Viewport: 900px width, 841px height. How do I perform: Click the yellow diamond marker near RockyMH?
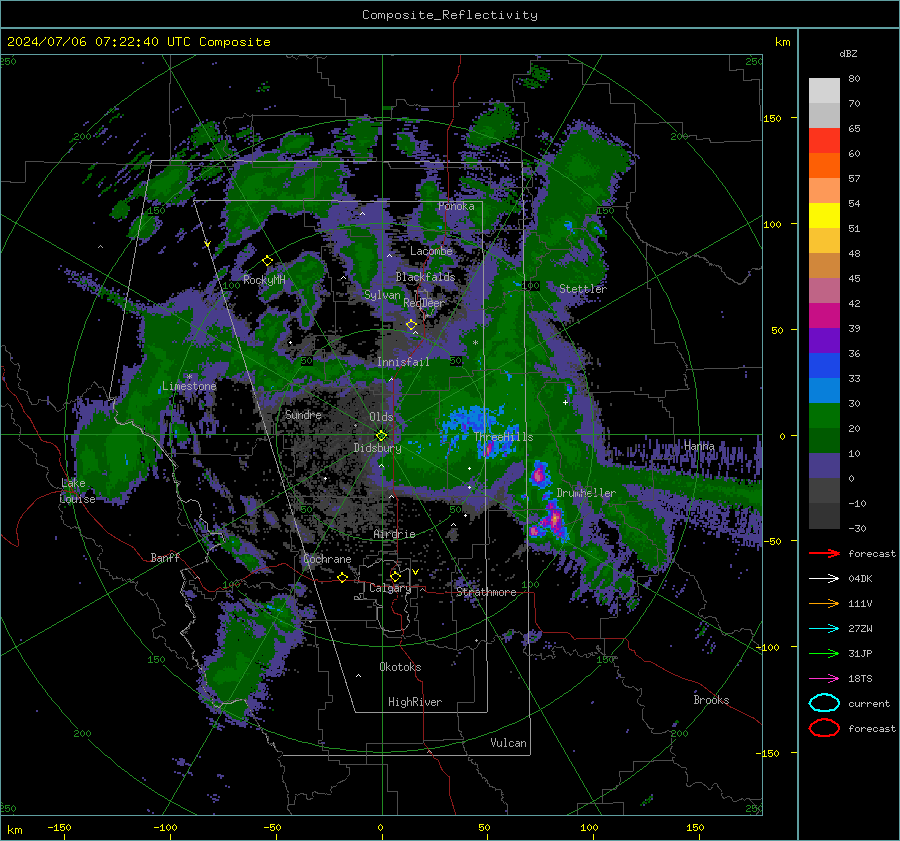267,261
